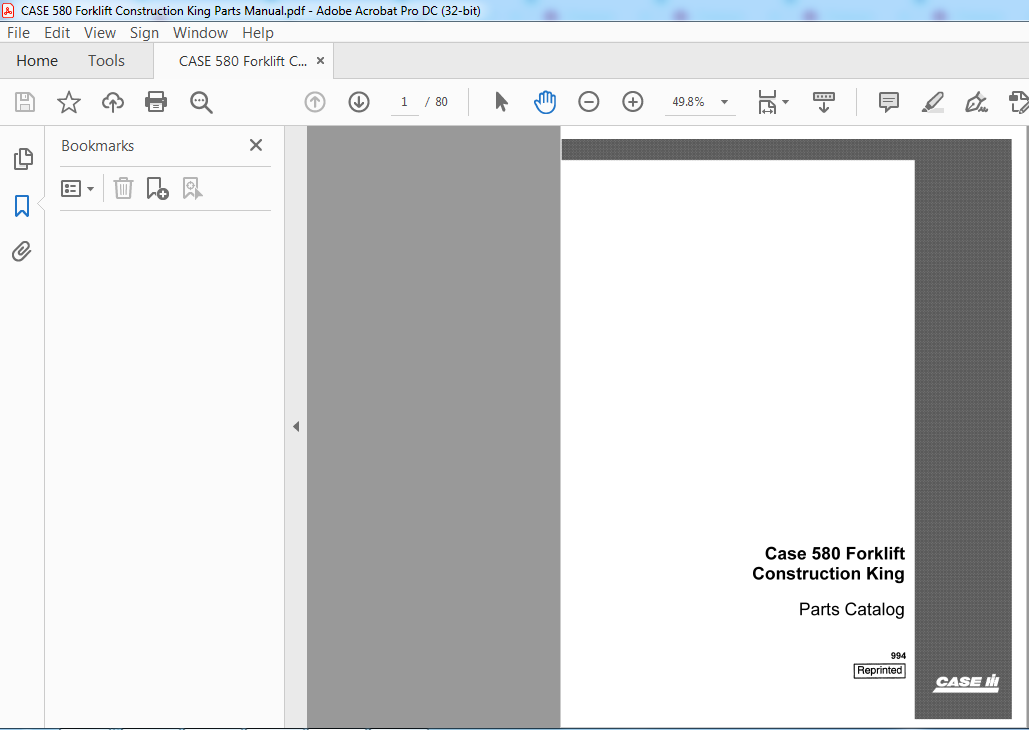Click the total pages '80' text
This screenshot has width=1029, height=730.
[442, 102]
